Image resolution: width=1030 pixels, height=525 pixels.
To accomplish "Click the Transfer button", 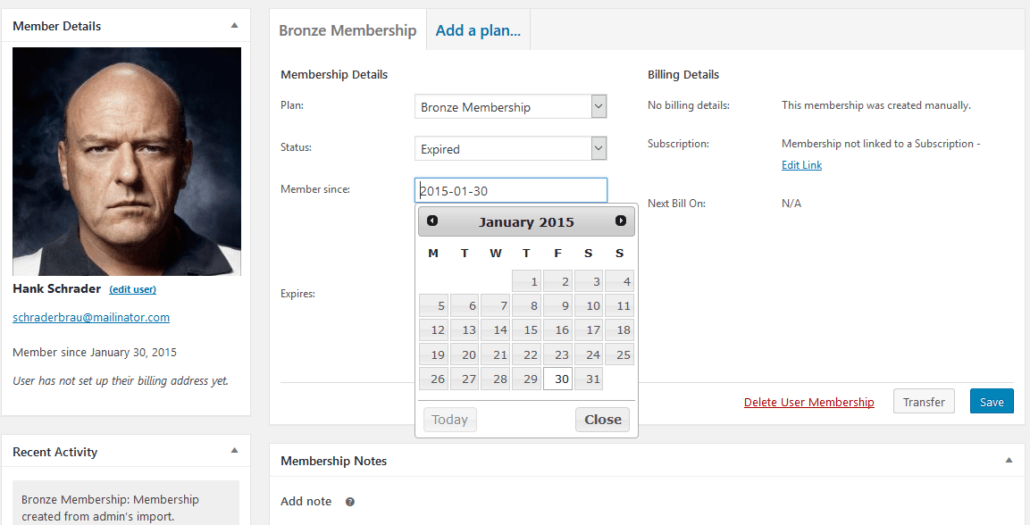I will [x=923, y=402].
